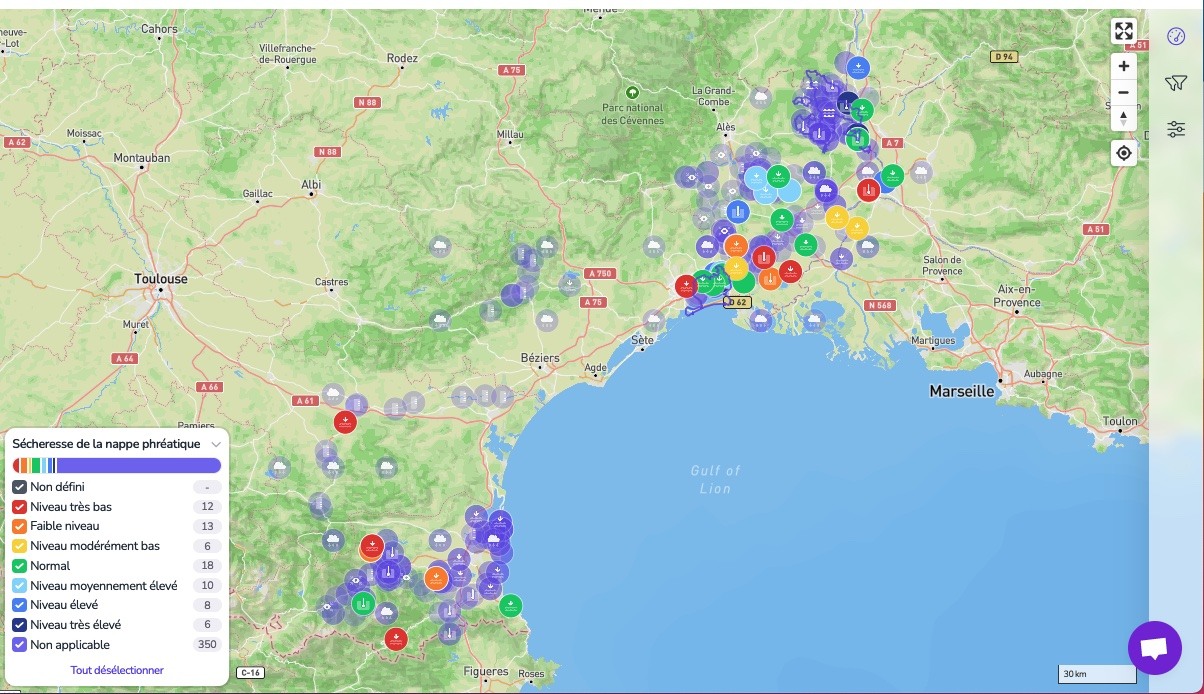This screenshot has width=1204, height=694.
Task: Click the Marseille label on the map
Action: 962,391
